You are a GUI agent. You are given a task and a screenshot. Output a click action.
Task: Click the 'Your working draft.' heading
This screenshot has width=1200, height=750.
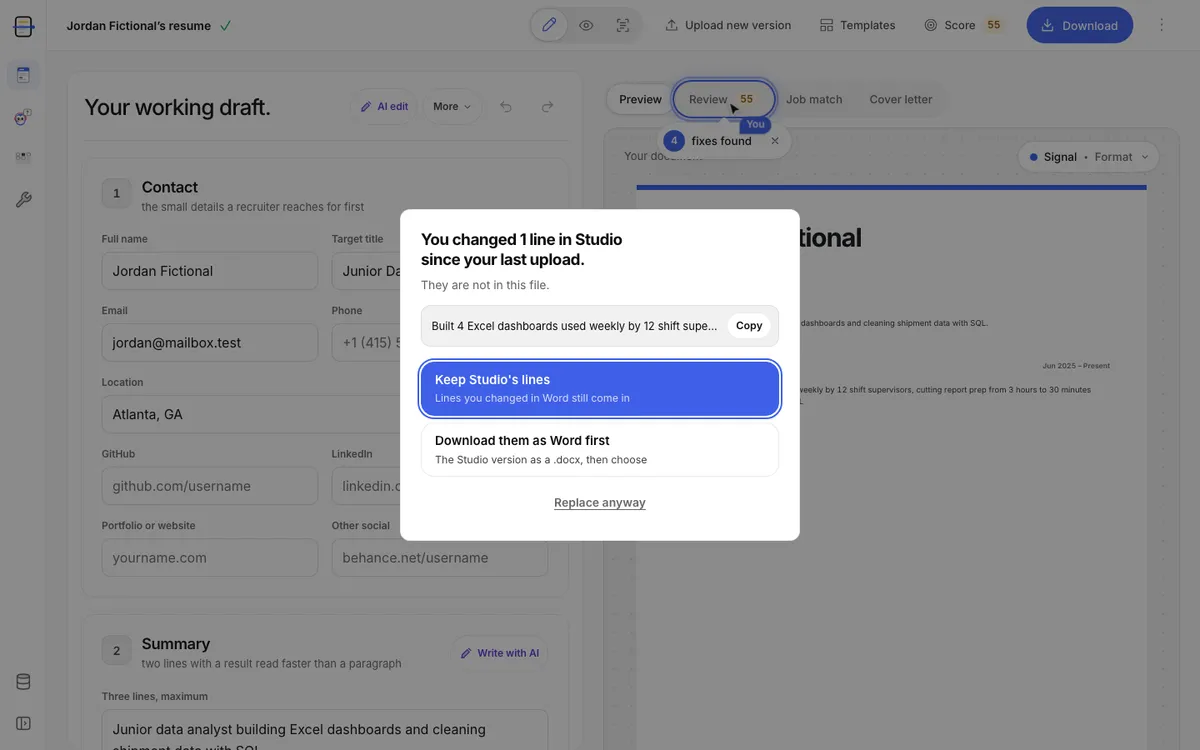(177, 107)
